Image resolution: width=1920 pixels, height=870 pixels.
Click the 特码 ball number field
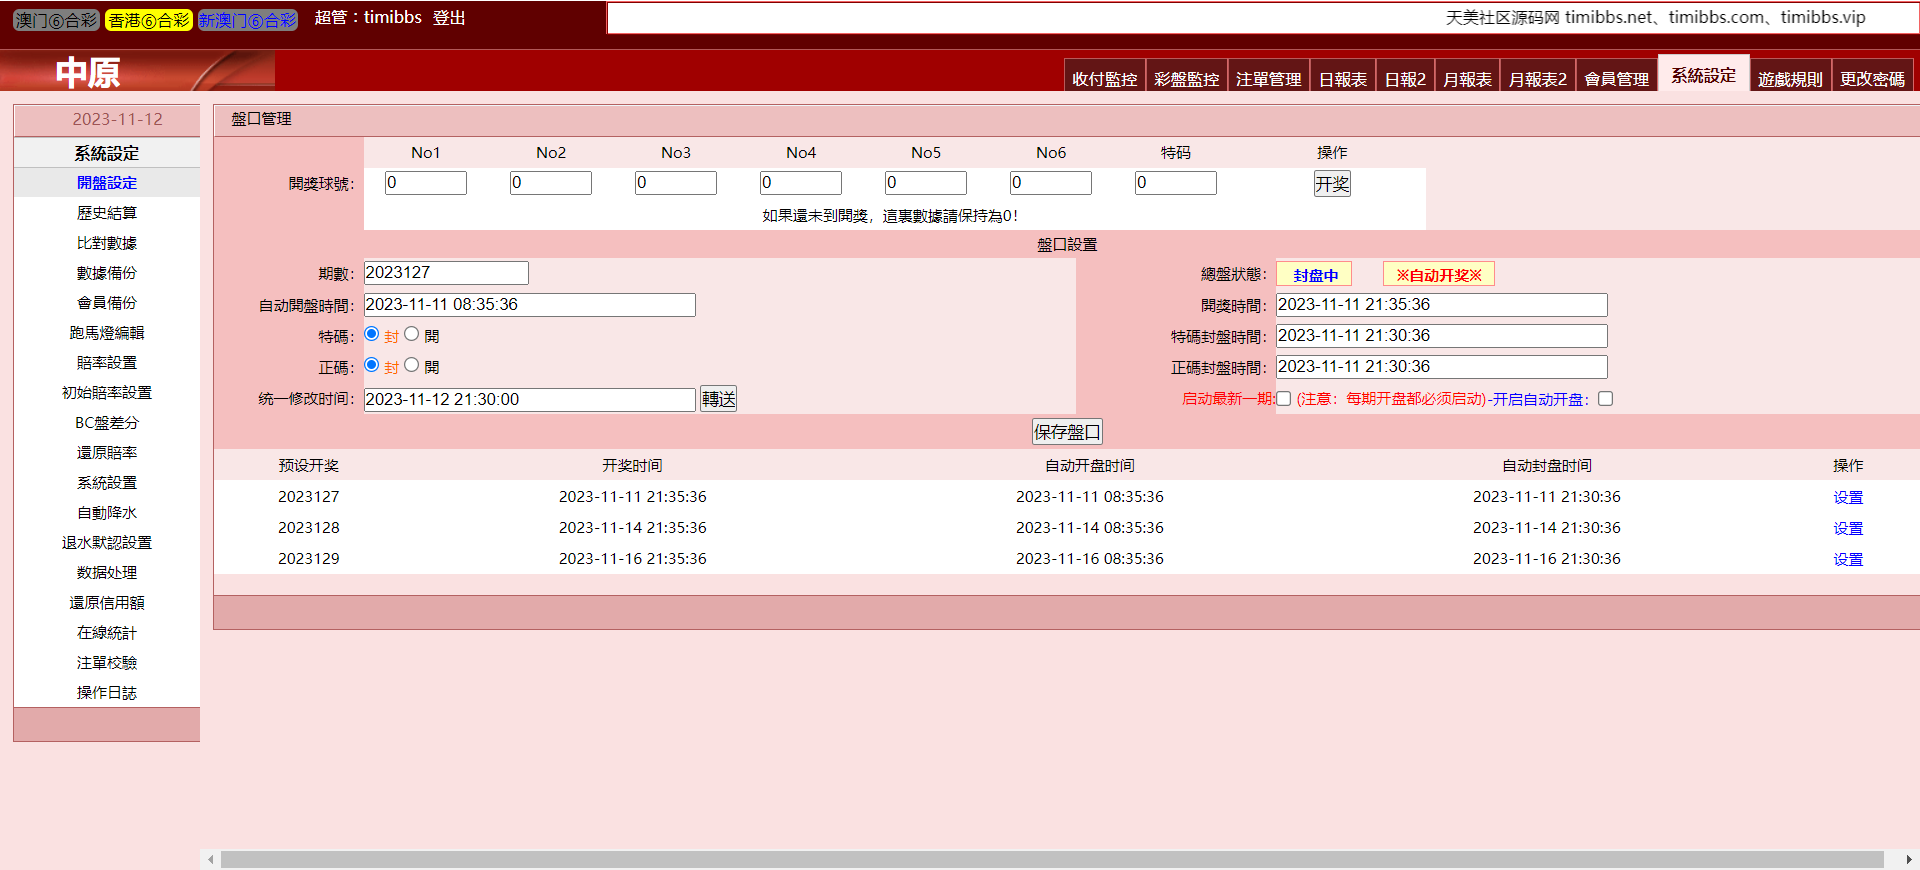click(1176, 183)
